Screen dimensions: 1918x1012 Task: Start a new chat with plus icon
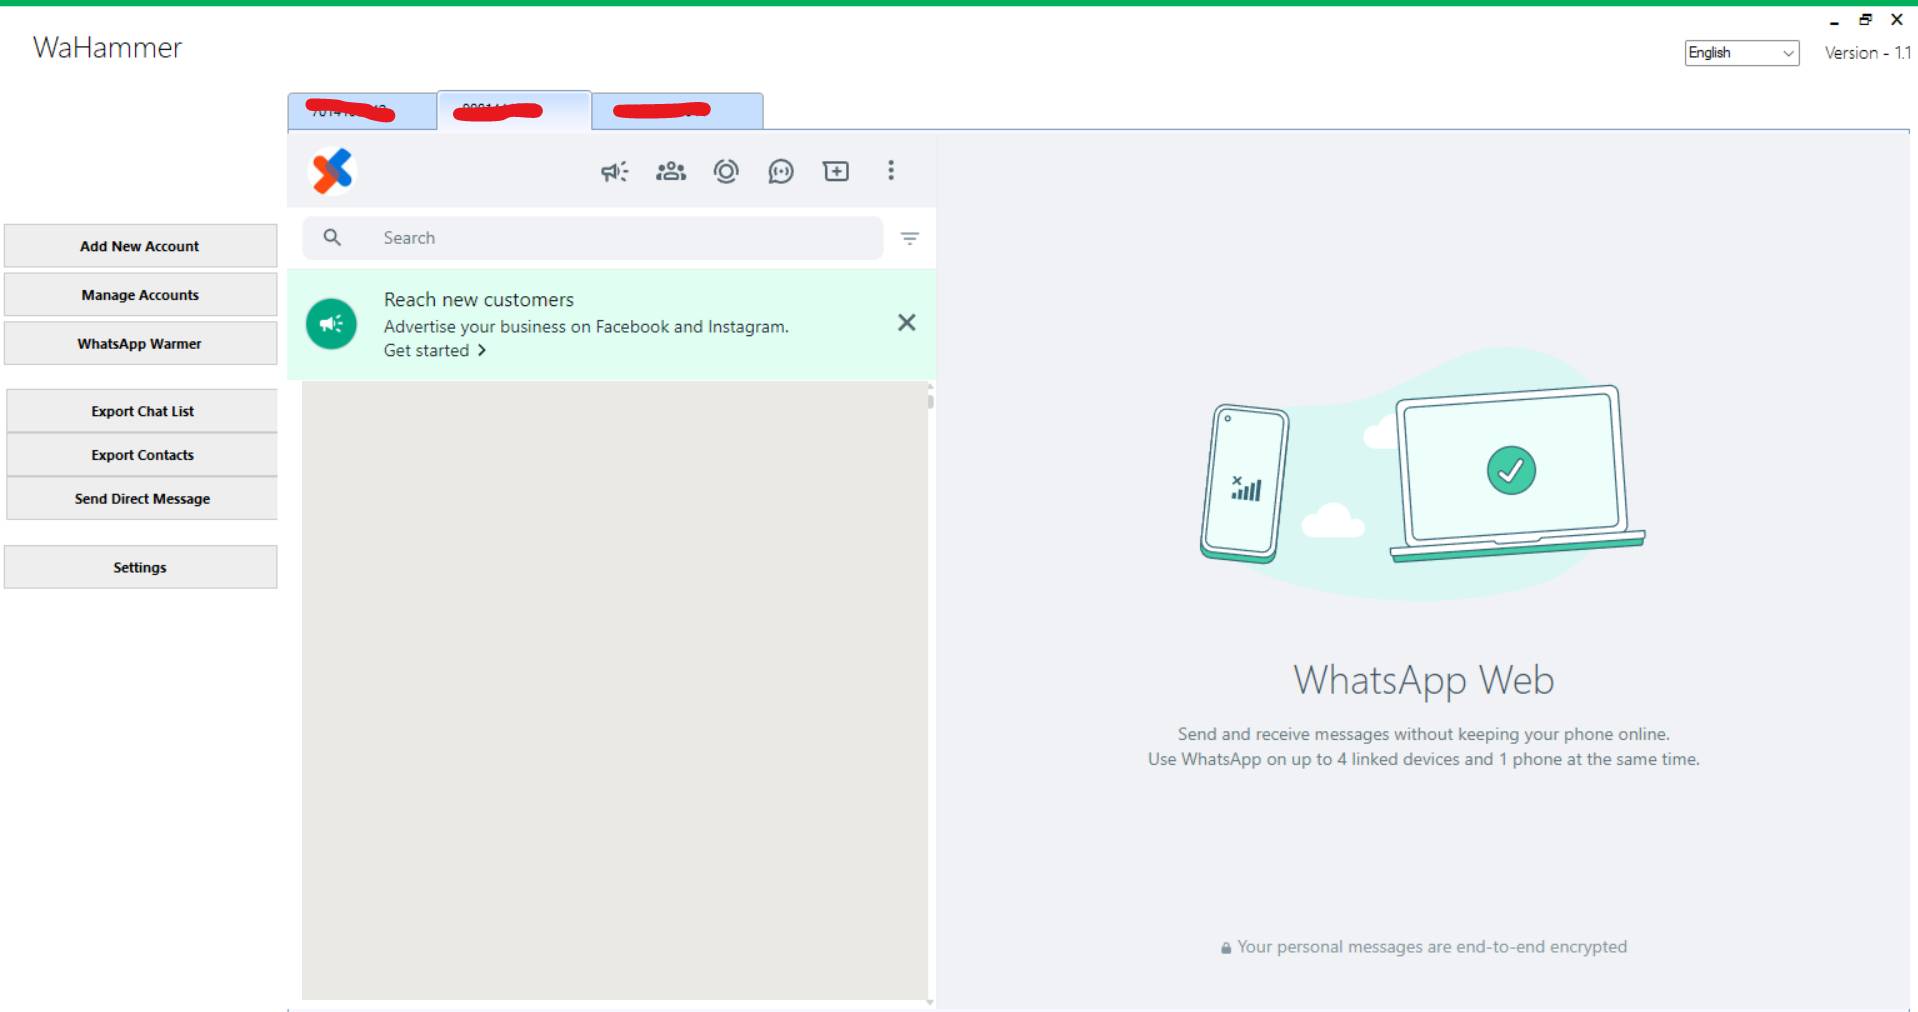point(836,172)
